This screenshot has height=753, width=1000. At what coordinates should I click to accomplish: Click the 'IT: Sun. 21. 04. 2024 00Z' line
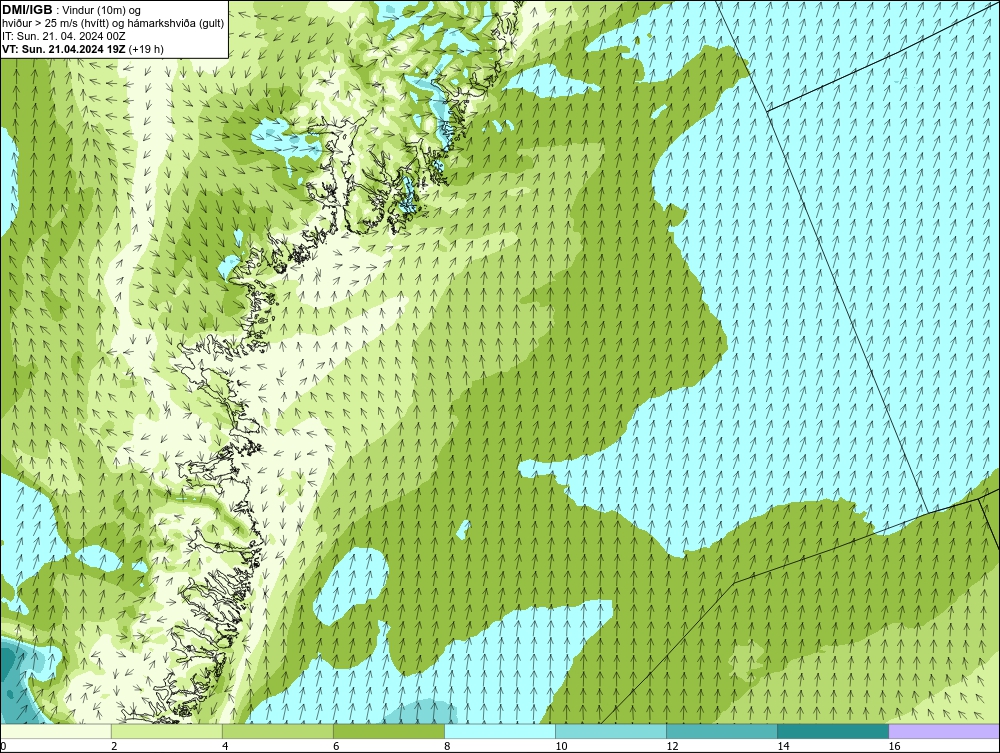coord(64,36)
